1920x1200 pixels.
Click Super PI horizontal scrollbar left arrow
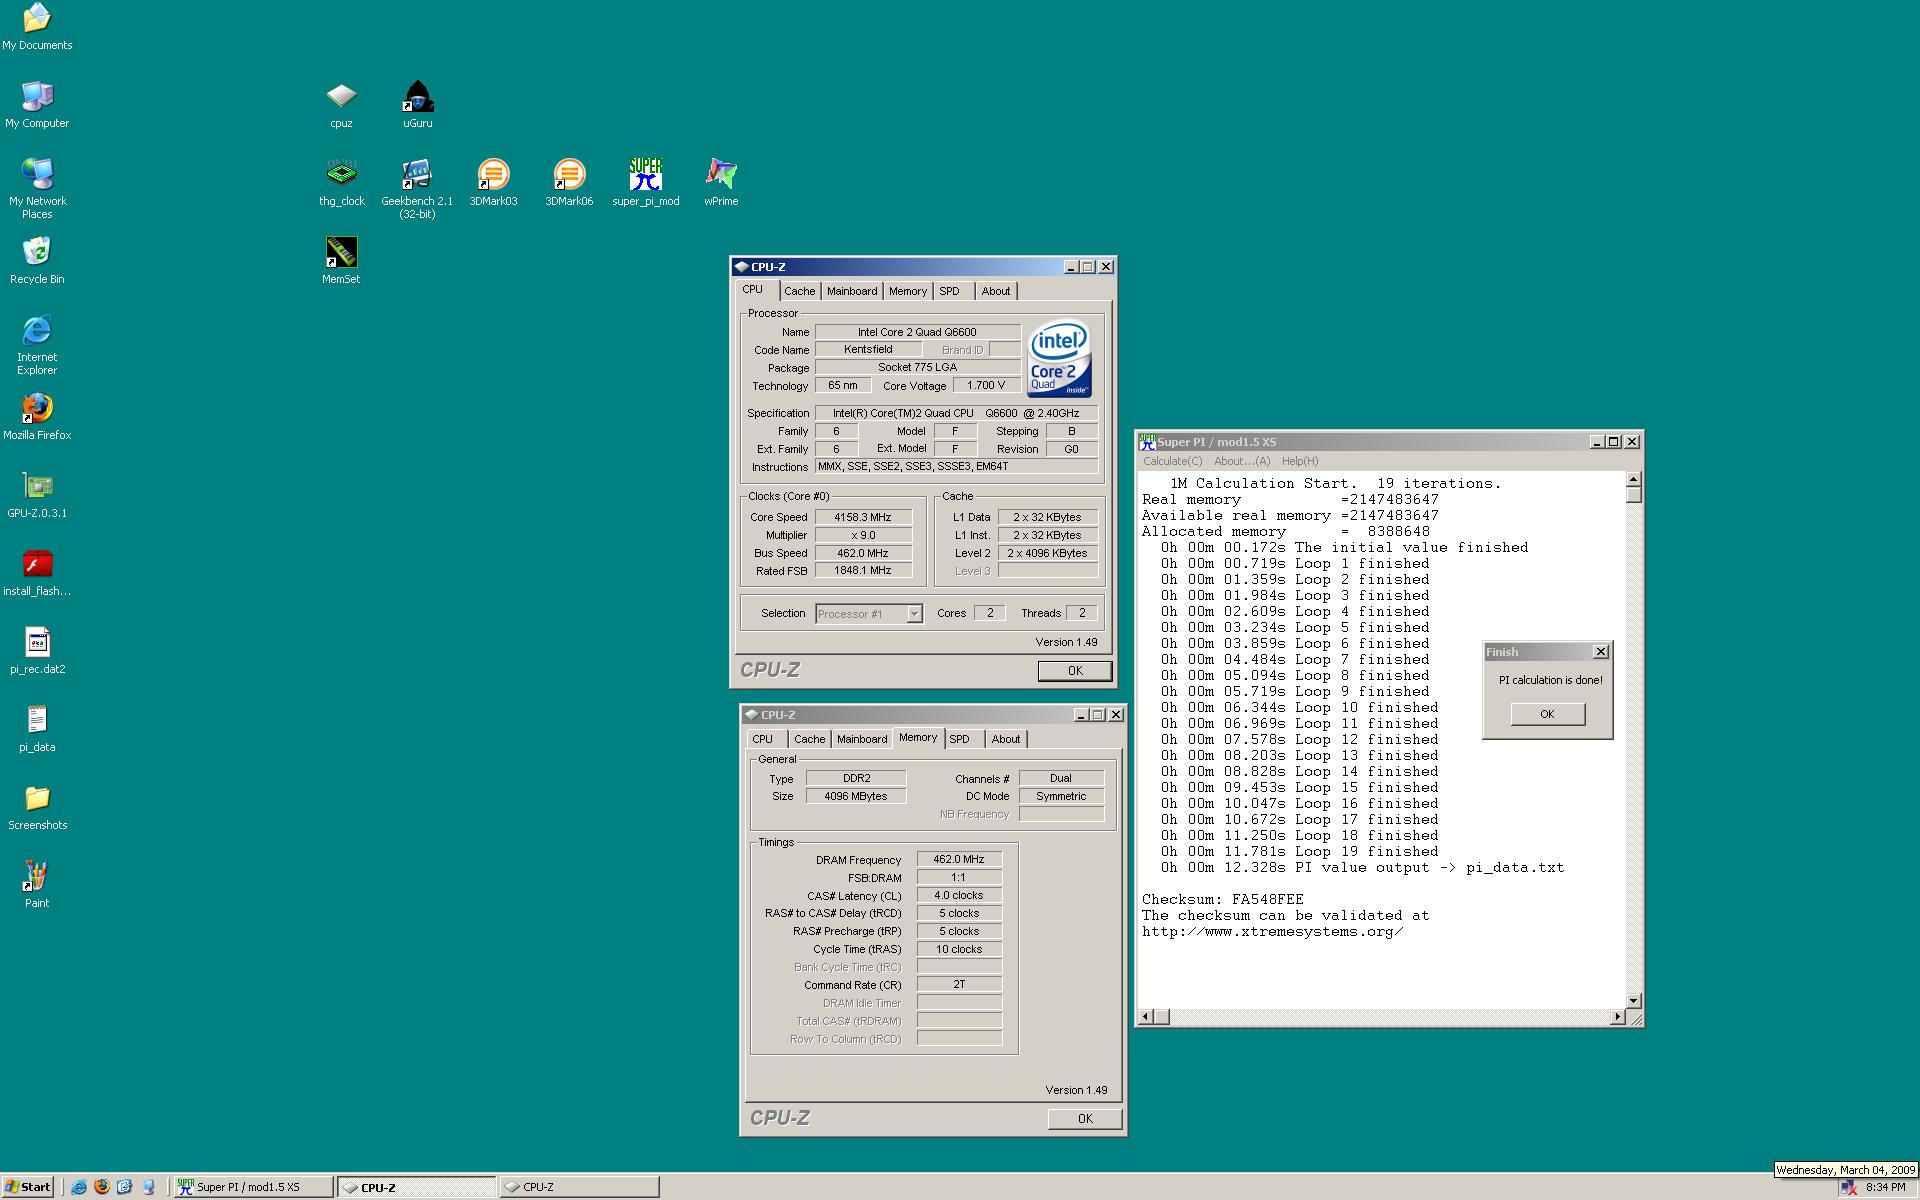1146,1017
